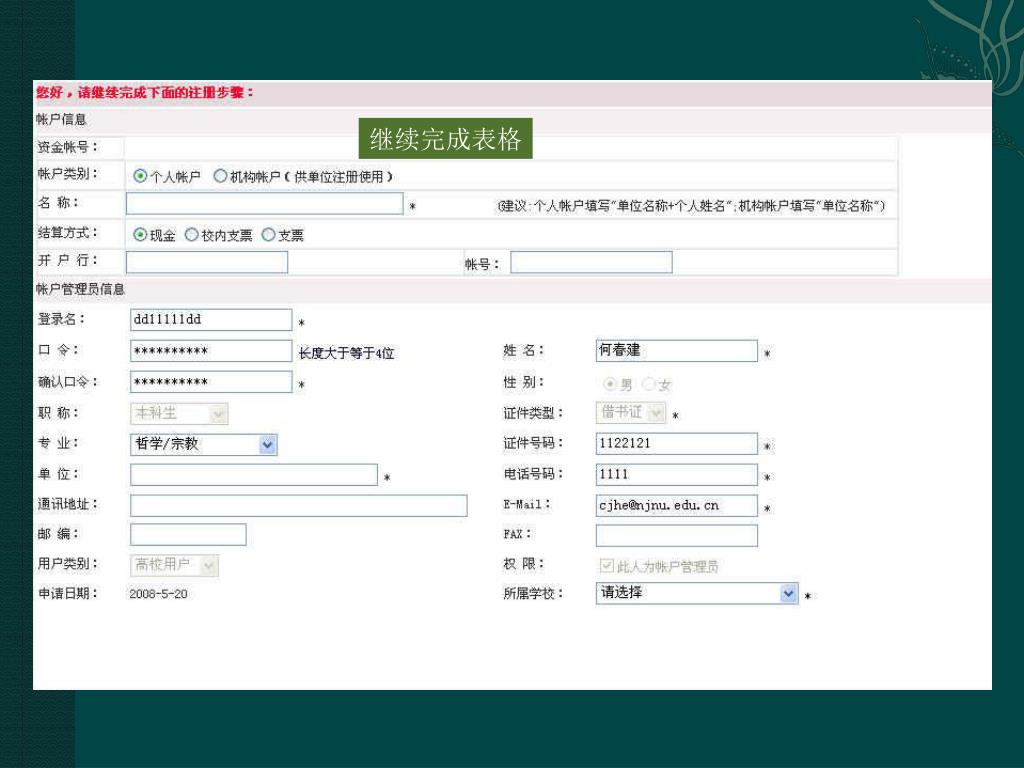Click the 口令 password field
1024x768 pixels.
point(211,351)
